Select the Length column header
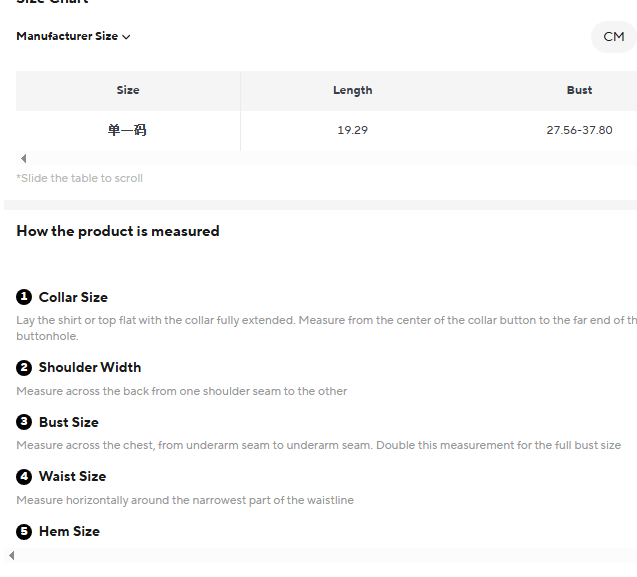The height and width of the screenshot is (577, 637). [x=353, y=90]
